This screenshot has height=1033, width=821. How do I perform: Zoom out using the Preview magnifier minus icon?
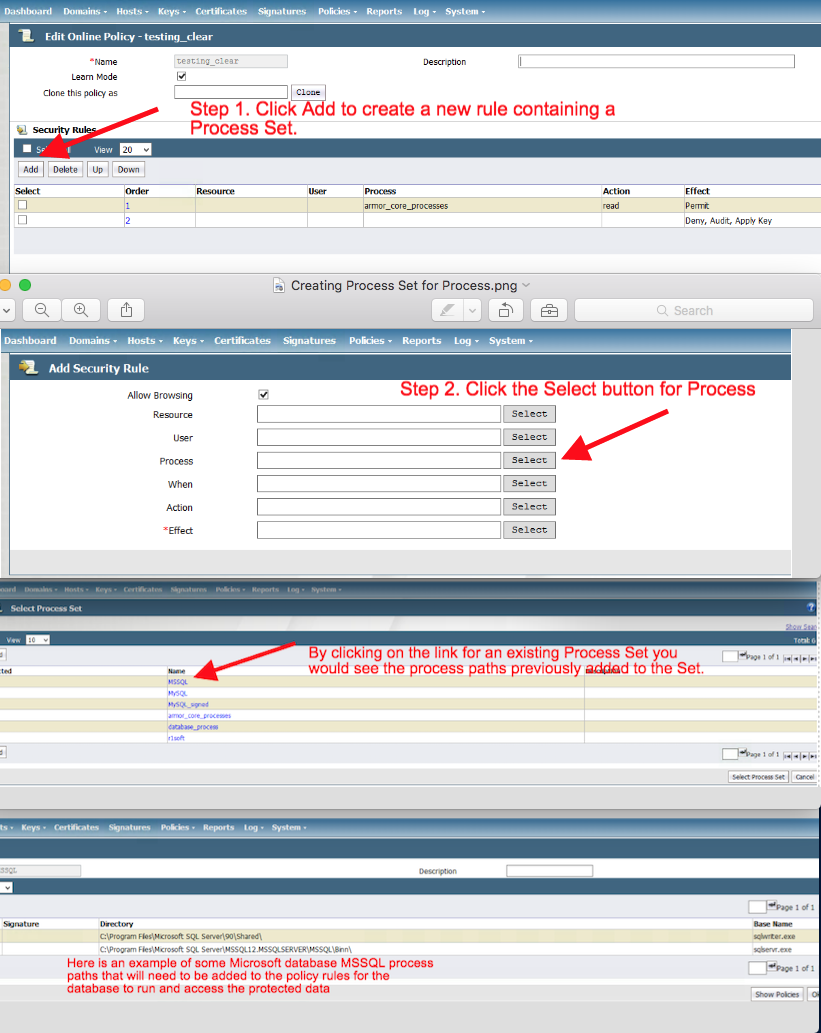point(42,310)
